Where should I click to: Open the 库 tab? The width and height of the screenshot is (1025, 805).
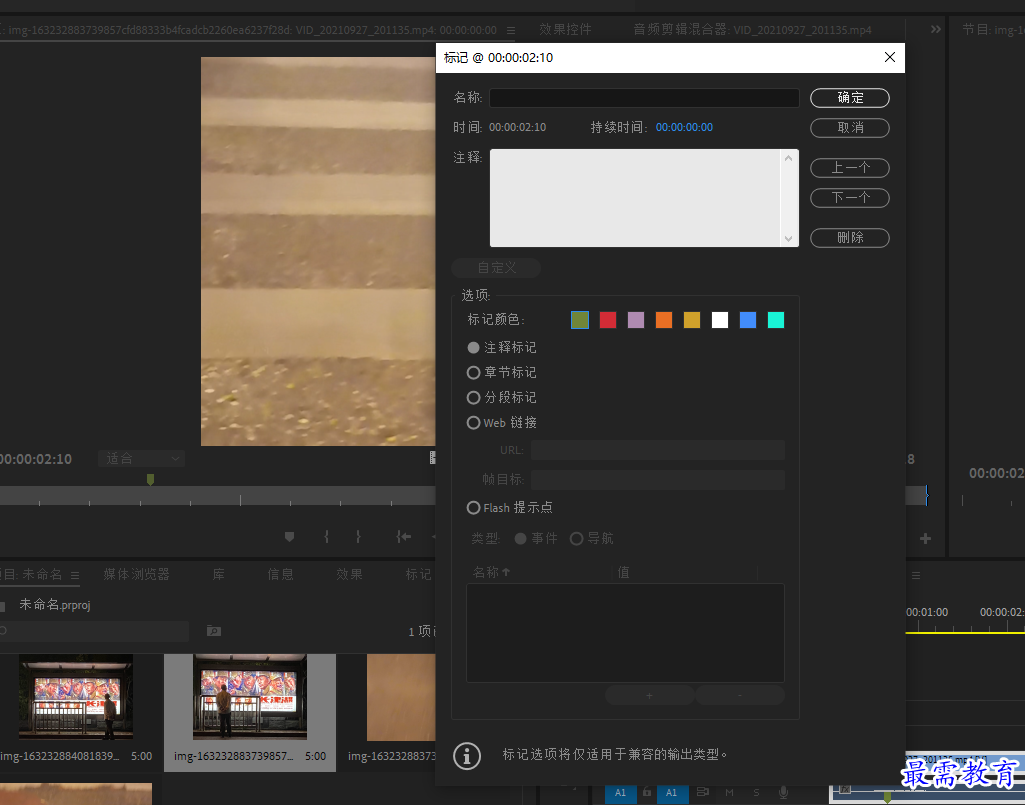click(218, 574)
